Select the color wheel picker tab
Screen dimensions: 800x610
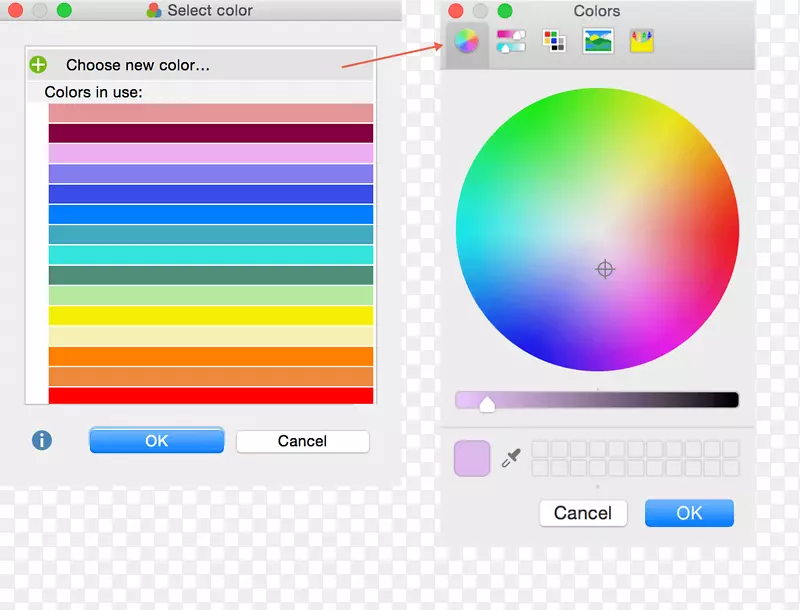pyautogui.click(x=466, y=41)
